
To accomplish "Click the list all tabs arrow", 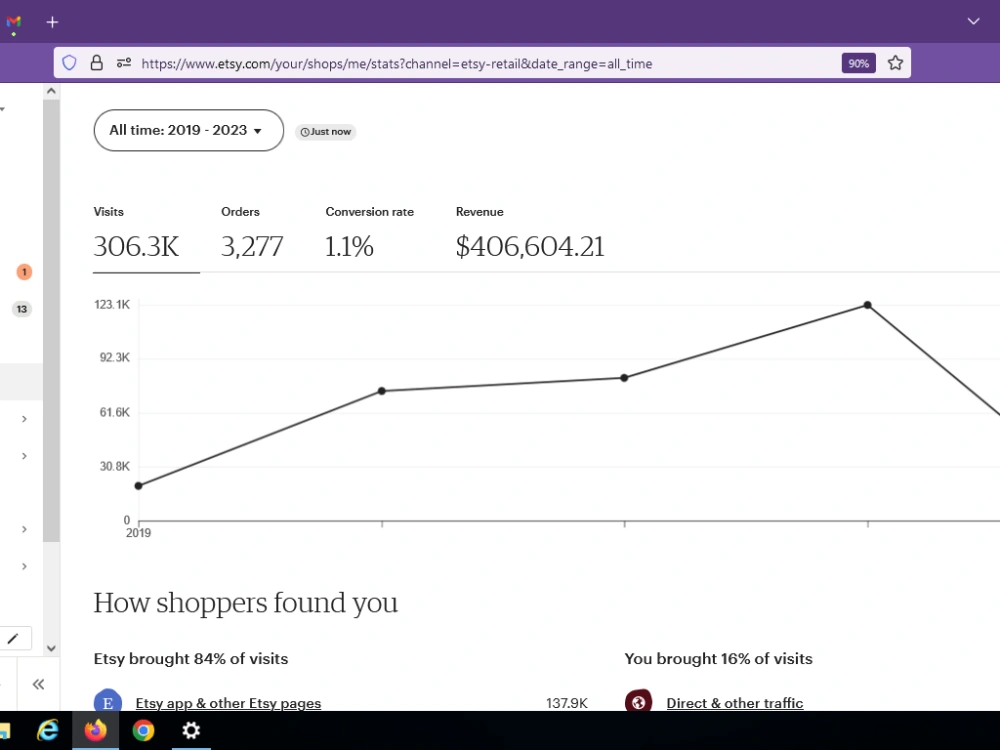I will coord(973,21).
